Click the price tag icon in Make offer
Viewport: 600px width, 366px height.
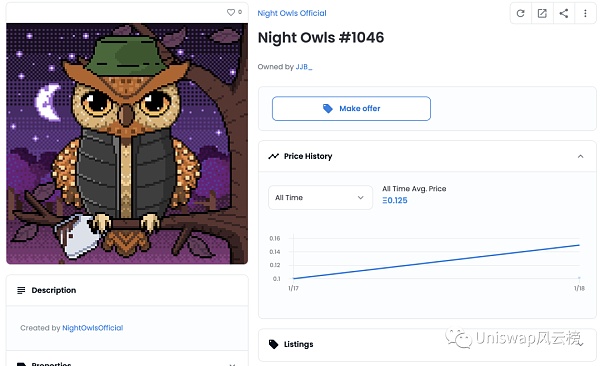(x=328, y=108)
